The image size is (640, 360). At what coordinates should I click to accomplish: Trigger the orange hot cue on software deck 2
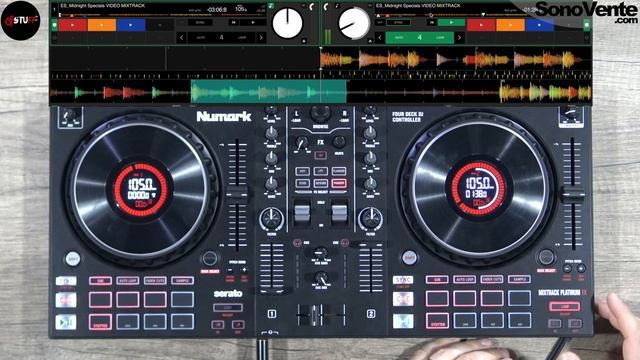click(x=511, y=25)
